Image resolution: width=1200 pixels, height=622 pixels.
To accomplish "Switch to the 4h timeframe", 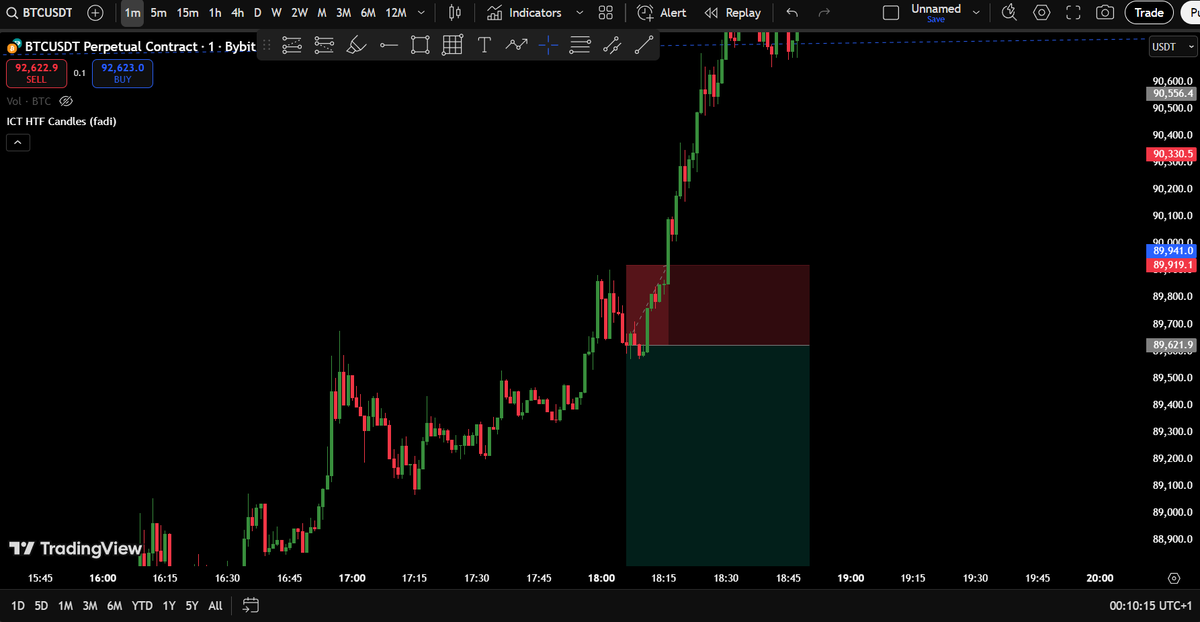I will [x=237, y=13].
